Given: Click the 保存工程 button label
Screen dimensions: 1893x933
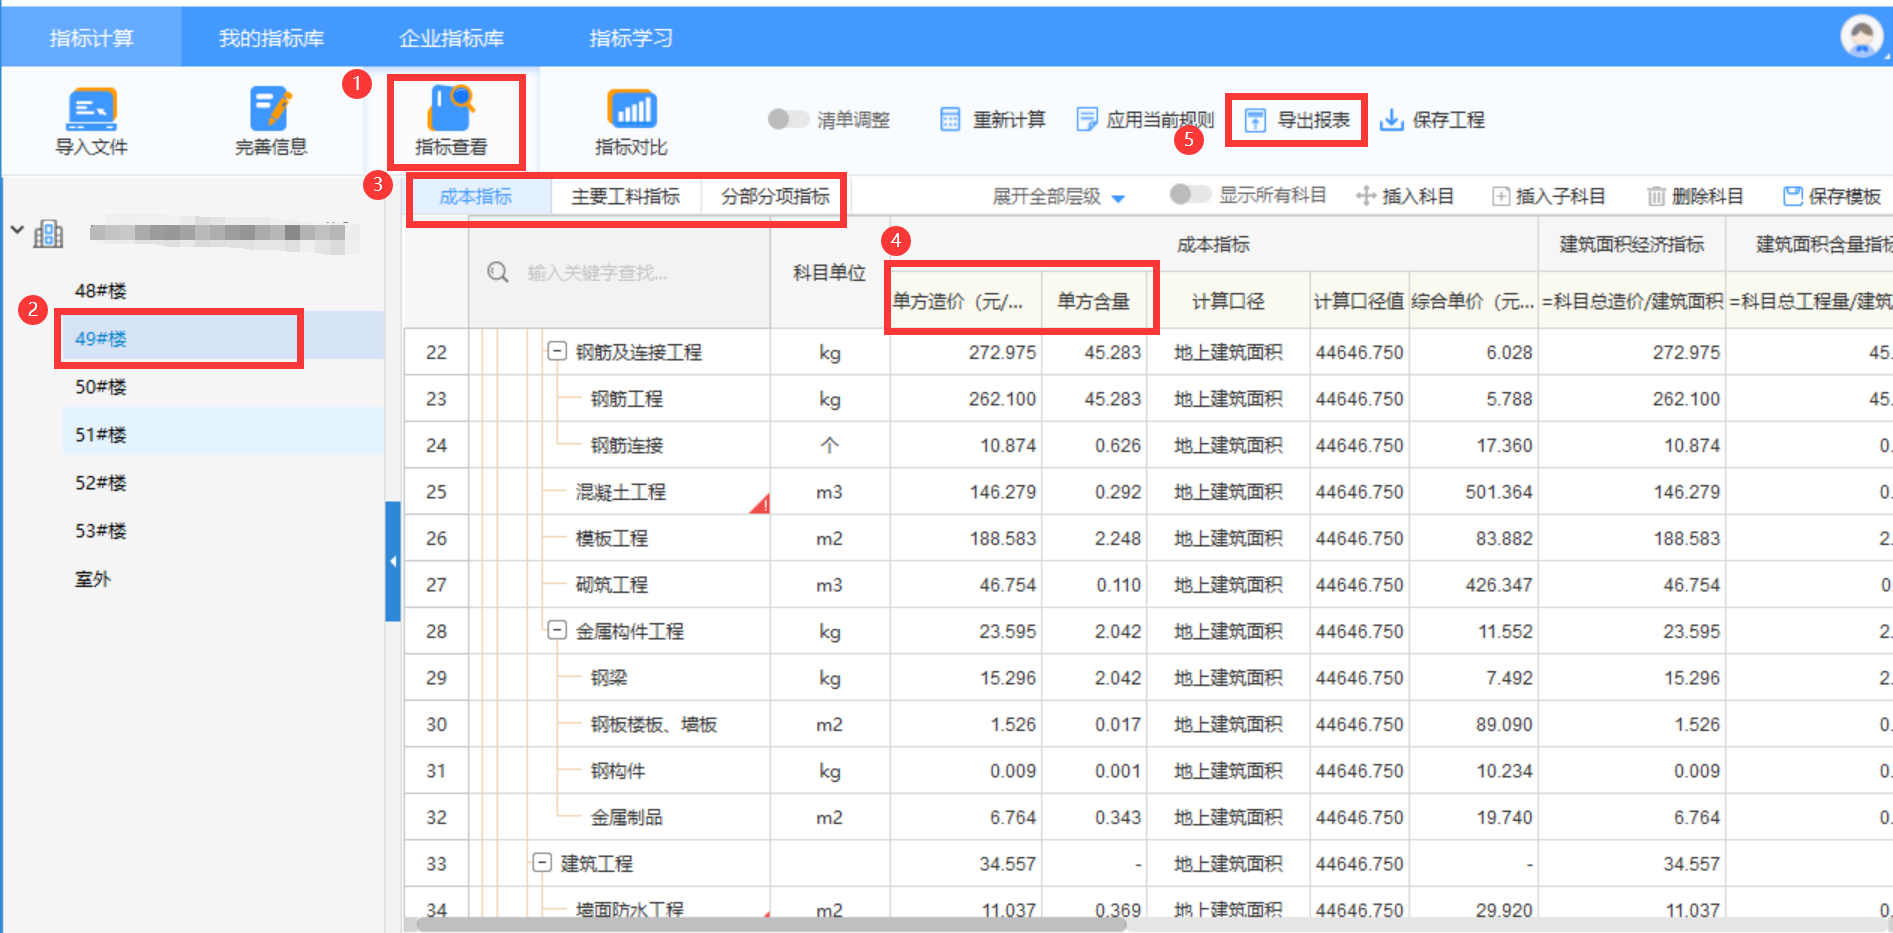Looking at the screenshot, I should pyautogui.click(x=1449, y=120).
